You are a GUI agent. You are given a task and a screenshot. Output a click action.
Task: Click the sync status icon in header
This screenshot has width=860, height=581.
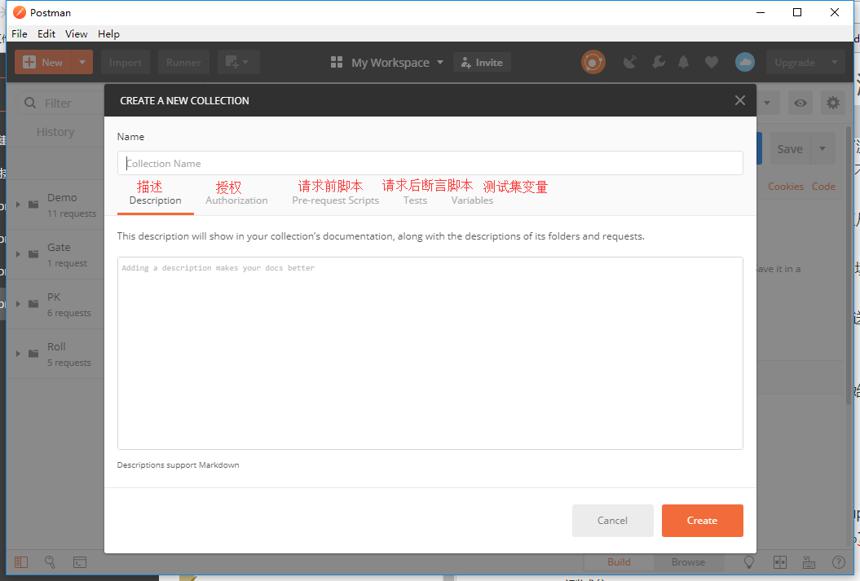click(593, 62)
